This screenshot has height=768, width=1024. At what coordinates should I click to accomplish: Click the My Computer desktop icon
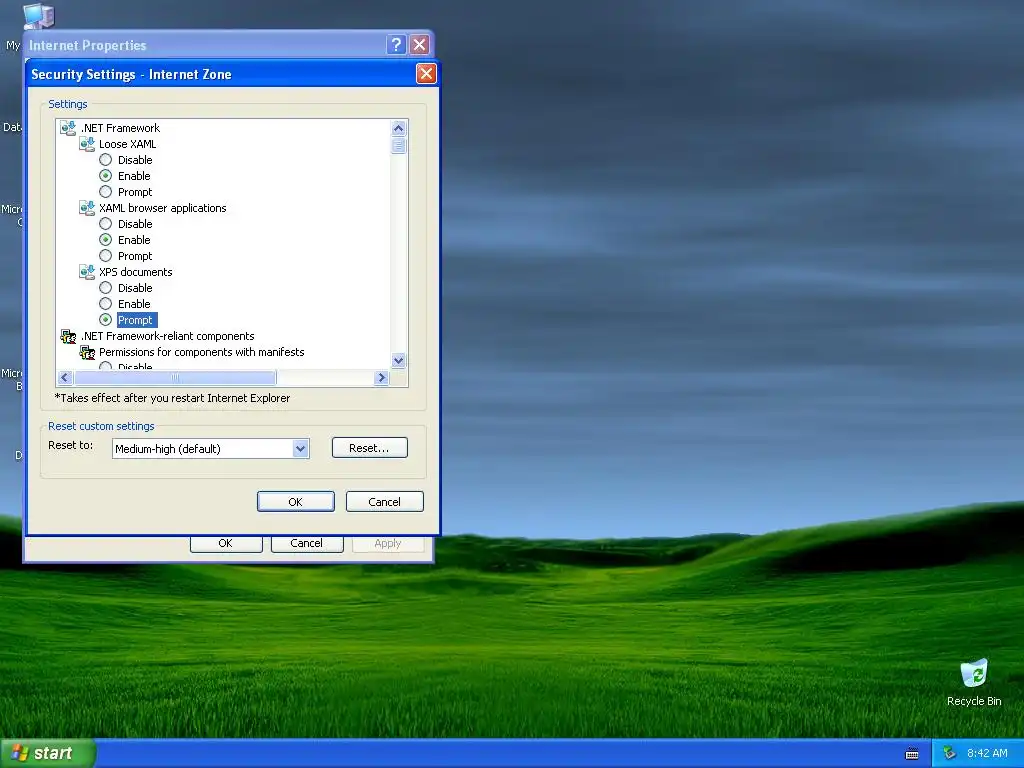(39, 16)
